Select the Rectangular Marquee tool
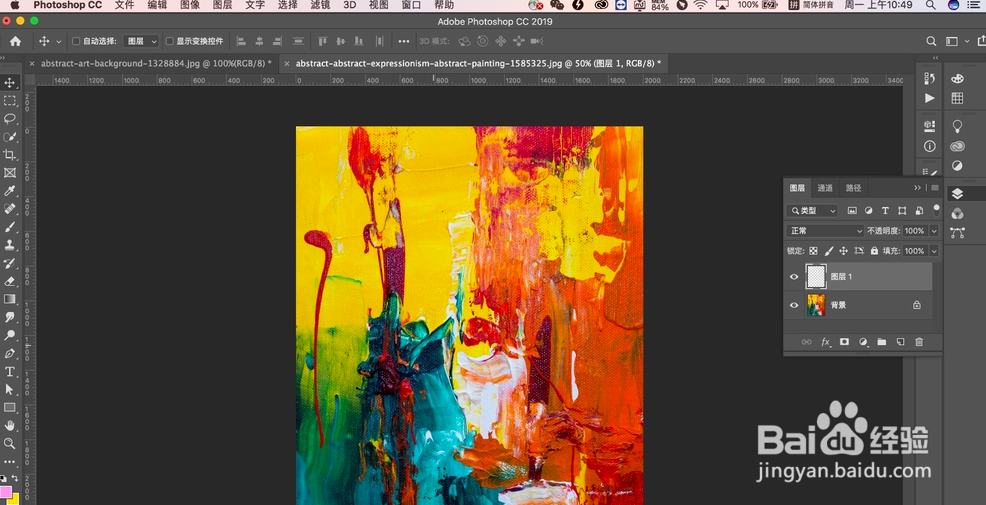This screenshot has width=986, height=505. pos(9,101)
